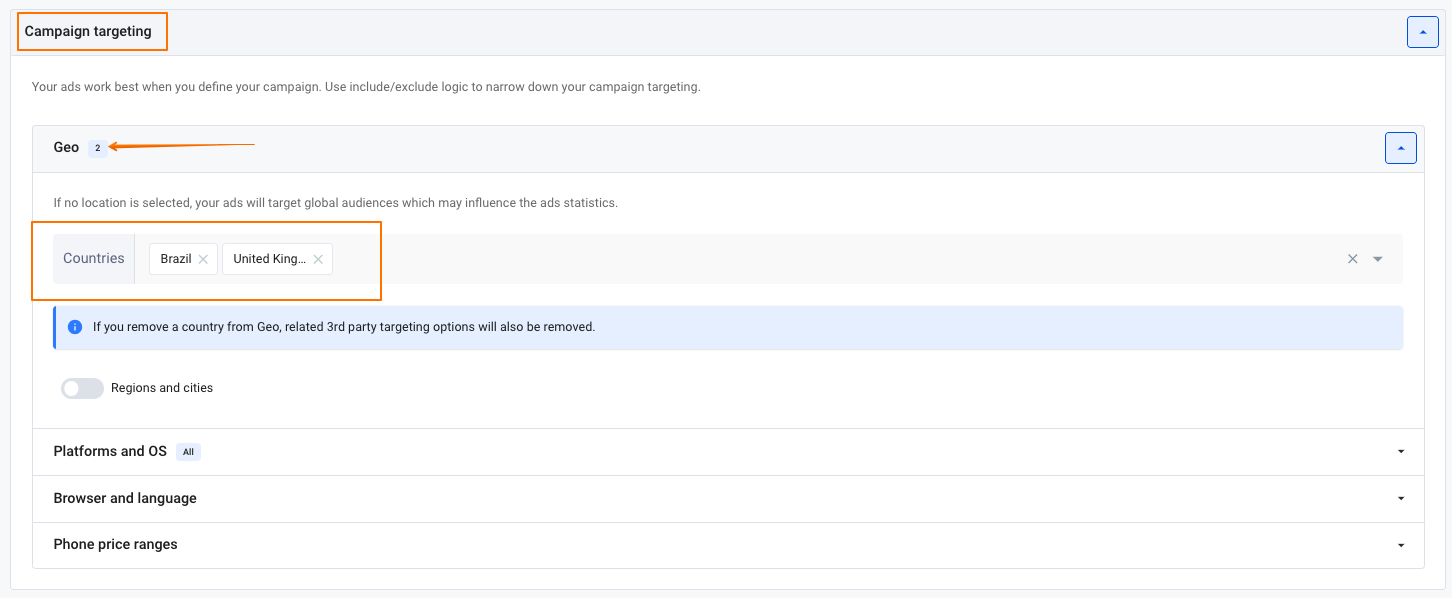This screenshot has width=1452, height=598.
Task: Click the blue info icon in the notice
Action: click(x=75, y=327)
